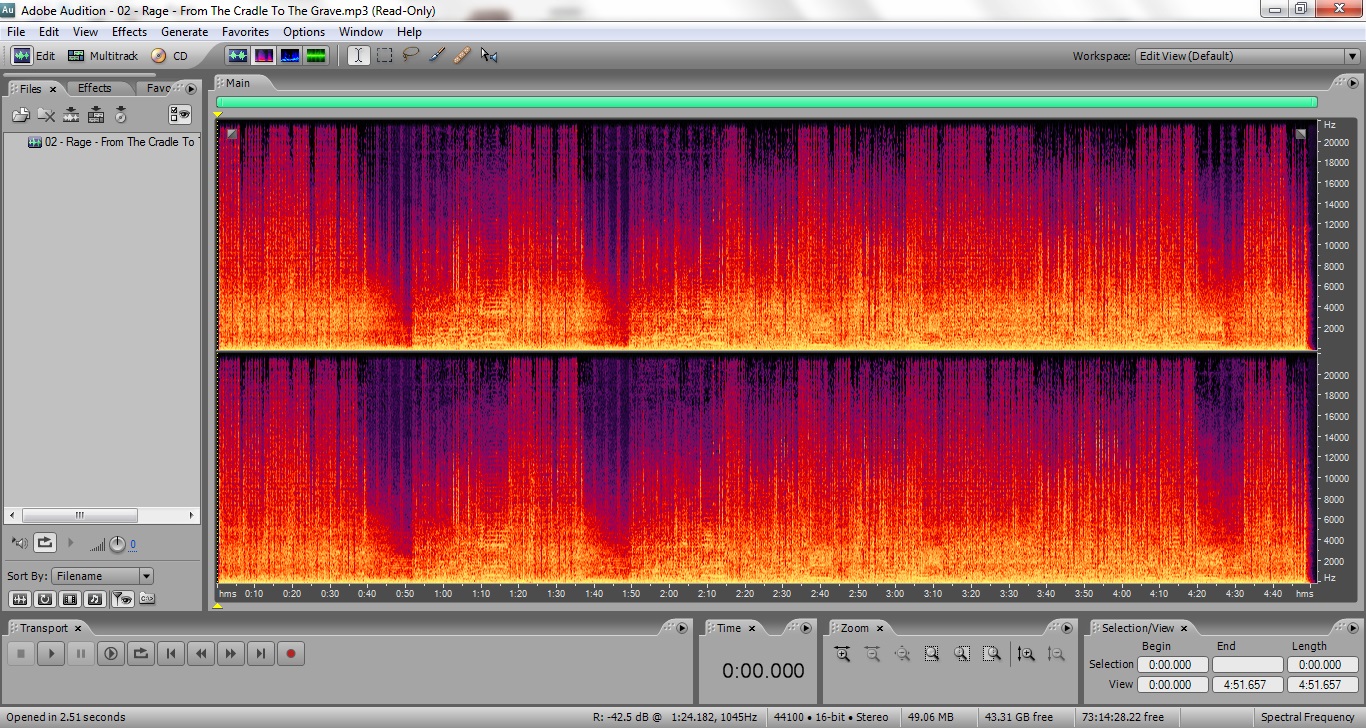Toggle Show Video Files filter button
The image size is (1366, 728).
(x=70, y=599)
